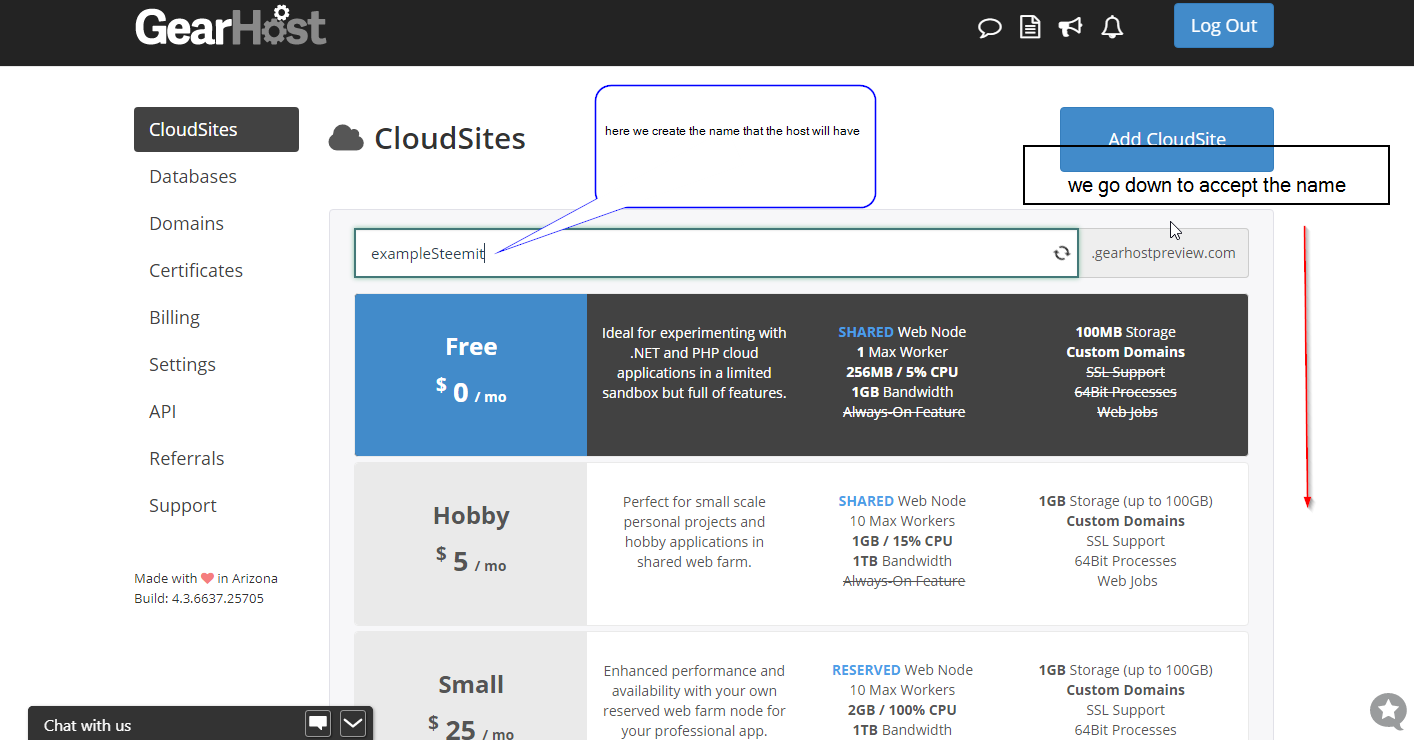Open Settings in the sidebar

[182, 364]
